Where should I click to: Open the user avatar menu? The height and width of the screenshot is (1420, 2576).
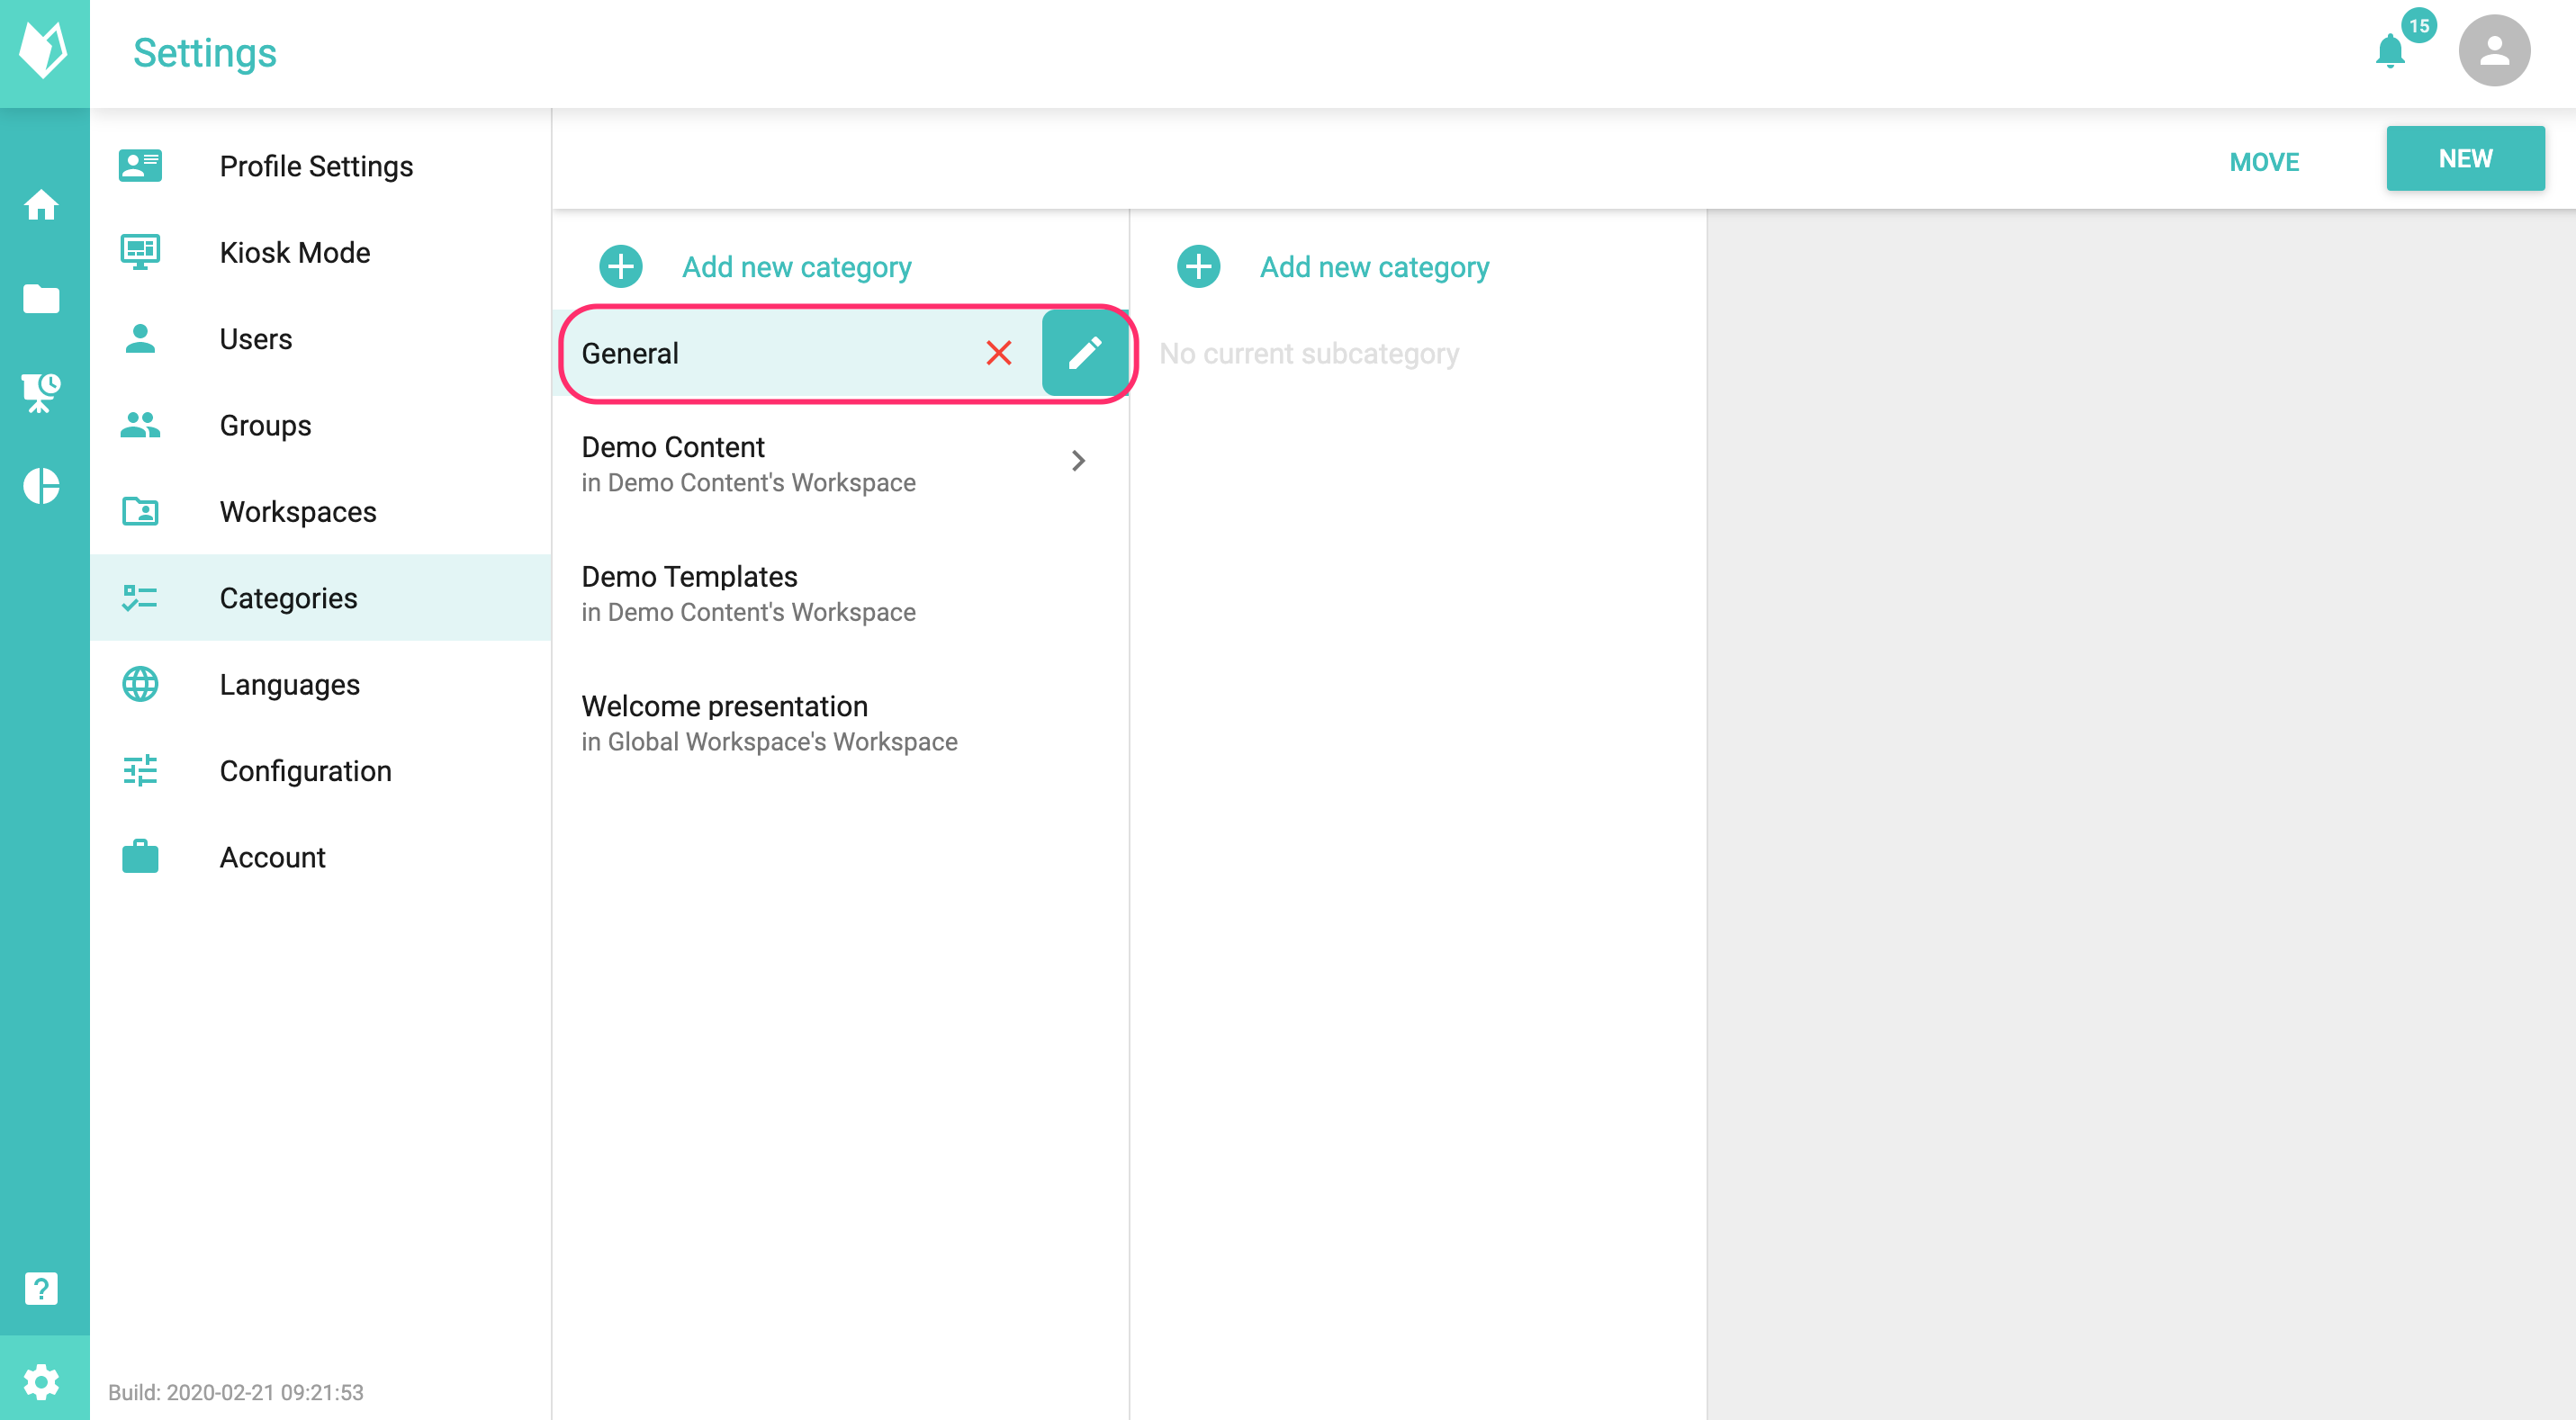pyautogui.click(x=2494, y=51)
